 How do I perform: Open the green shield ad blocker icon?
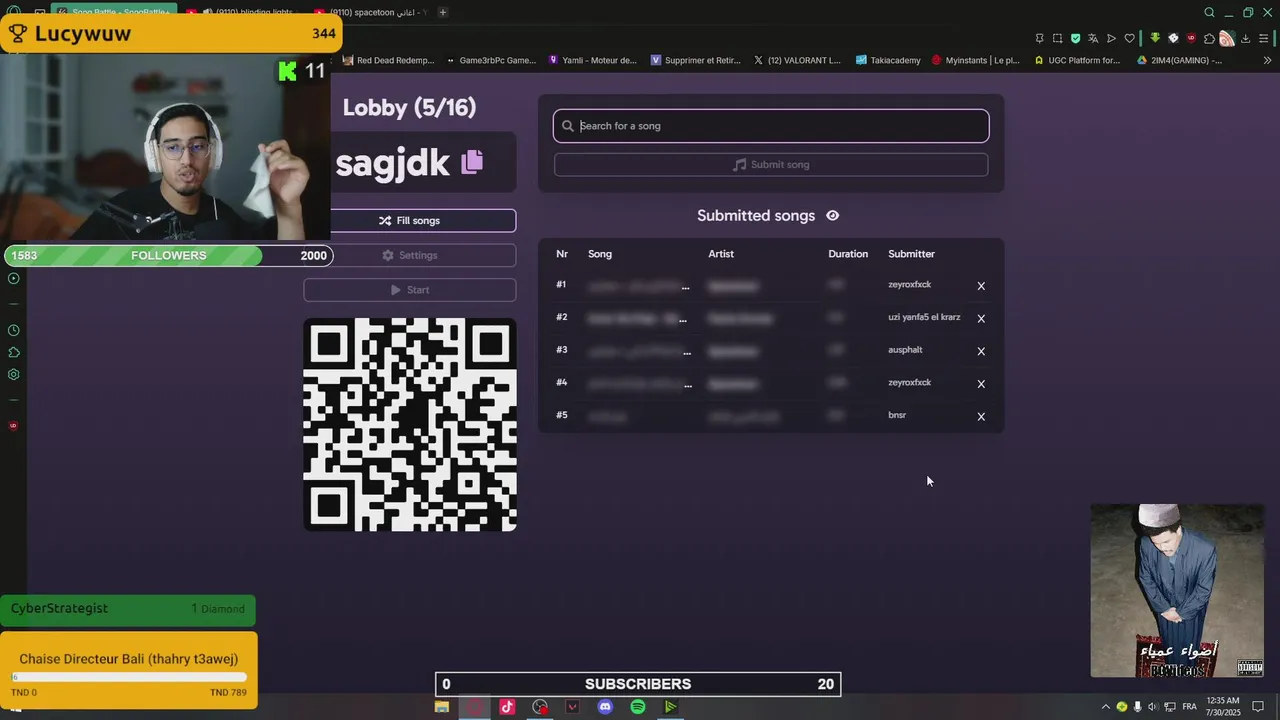(x=1075, y=38)
